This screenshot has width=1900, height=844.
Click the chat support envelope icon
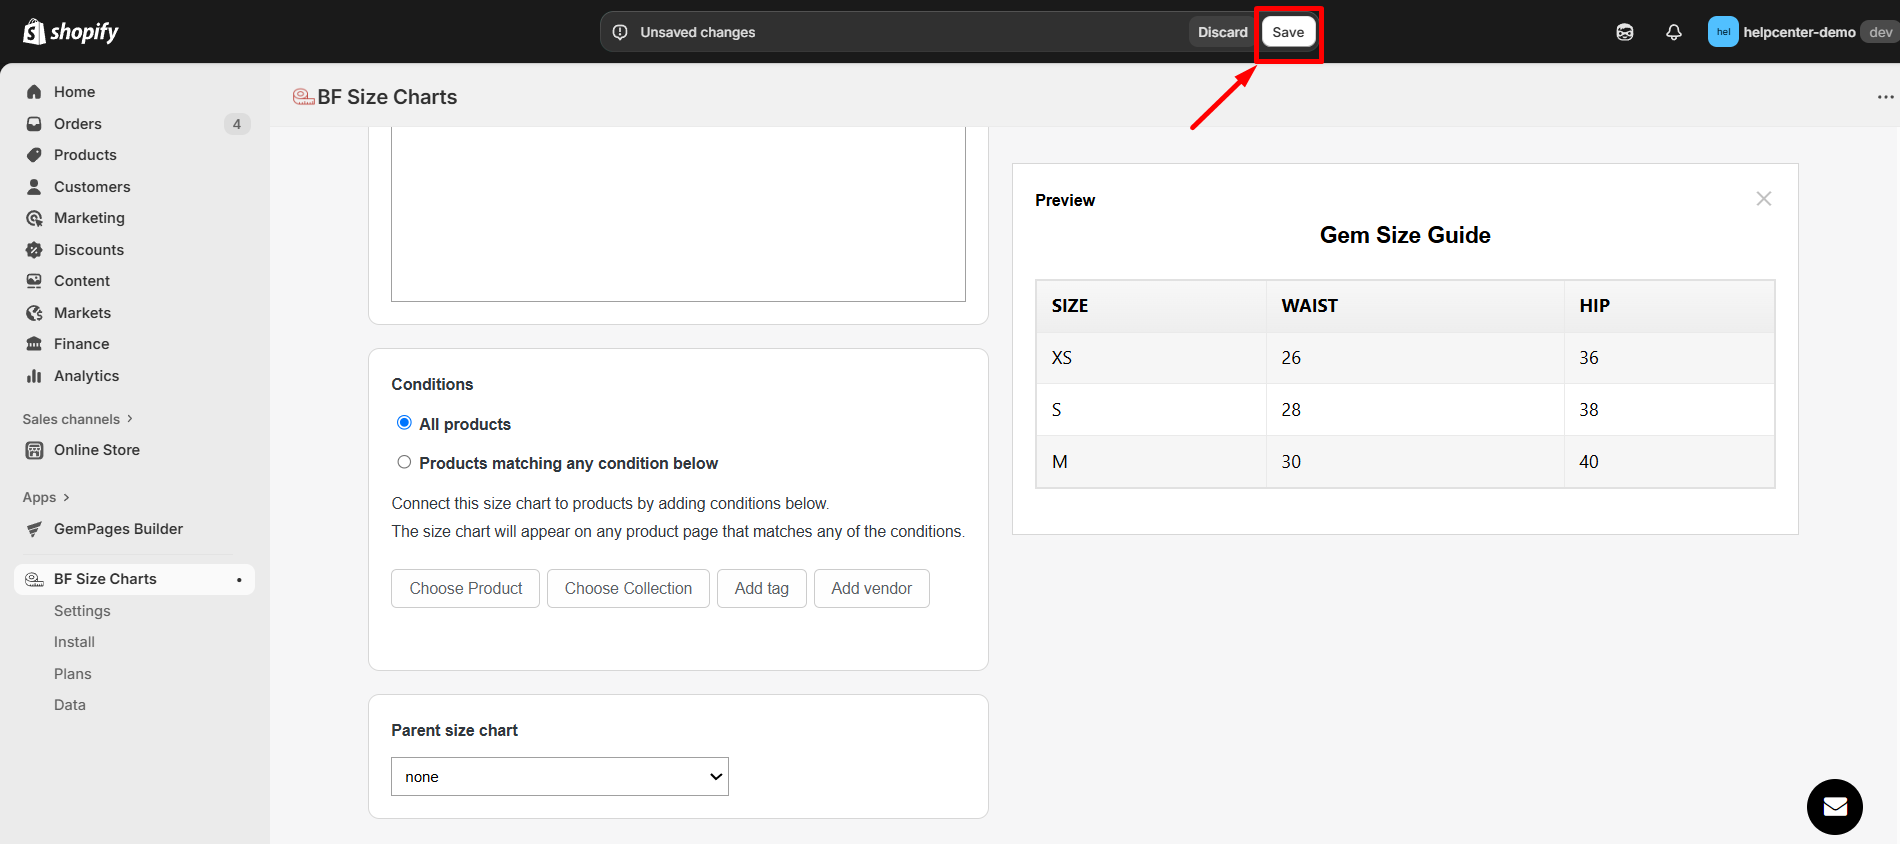tap(1834, 806)
